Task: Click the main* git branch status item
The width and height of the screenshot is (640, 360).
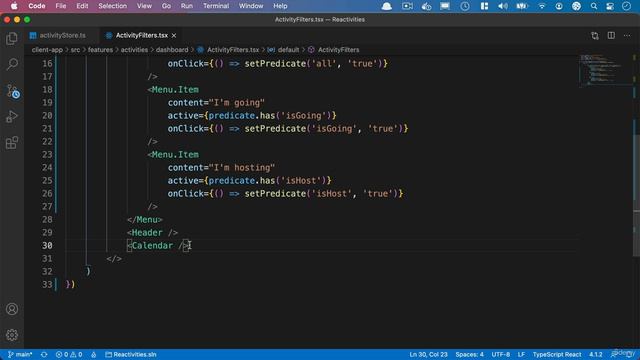Action: pos(20,354)
